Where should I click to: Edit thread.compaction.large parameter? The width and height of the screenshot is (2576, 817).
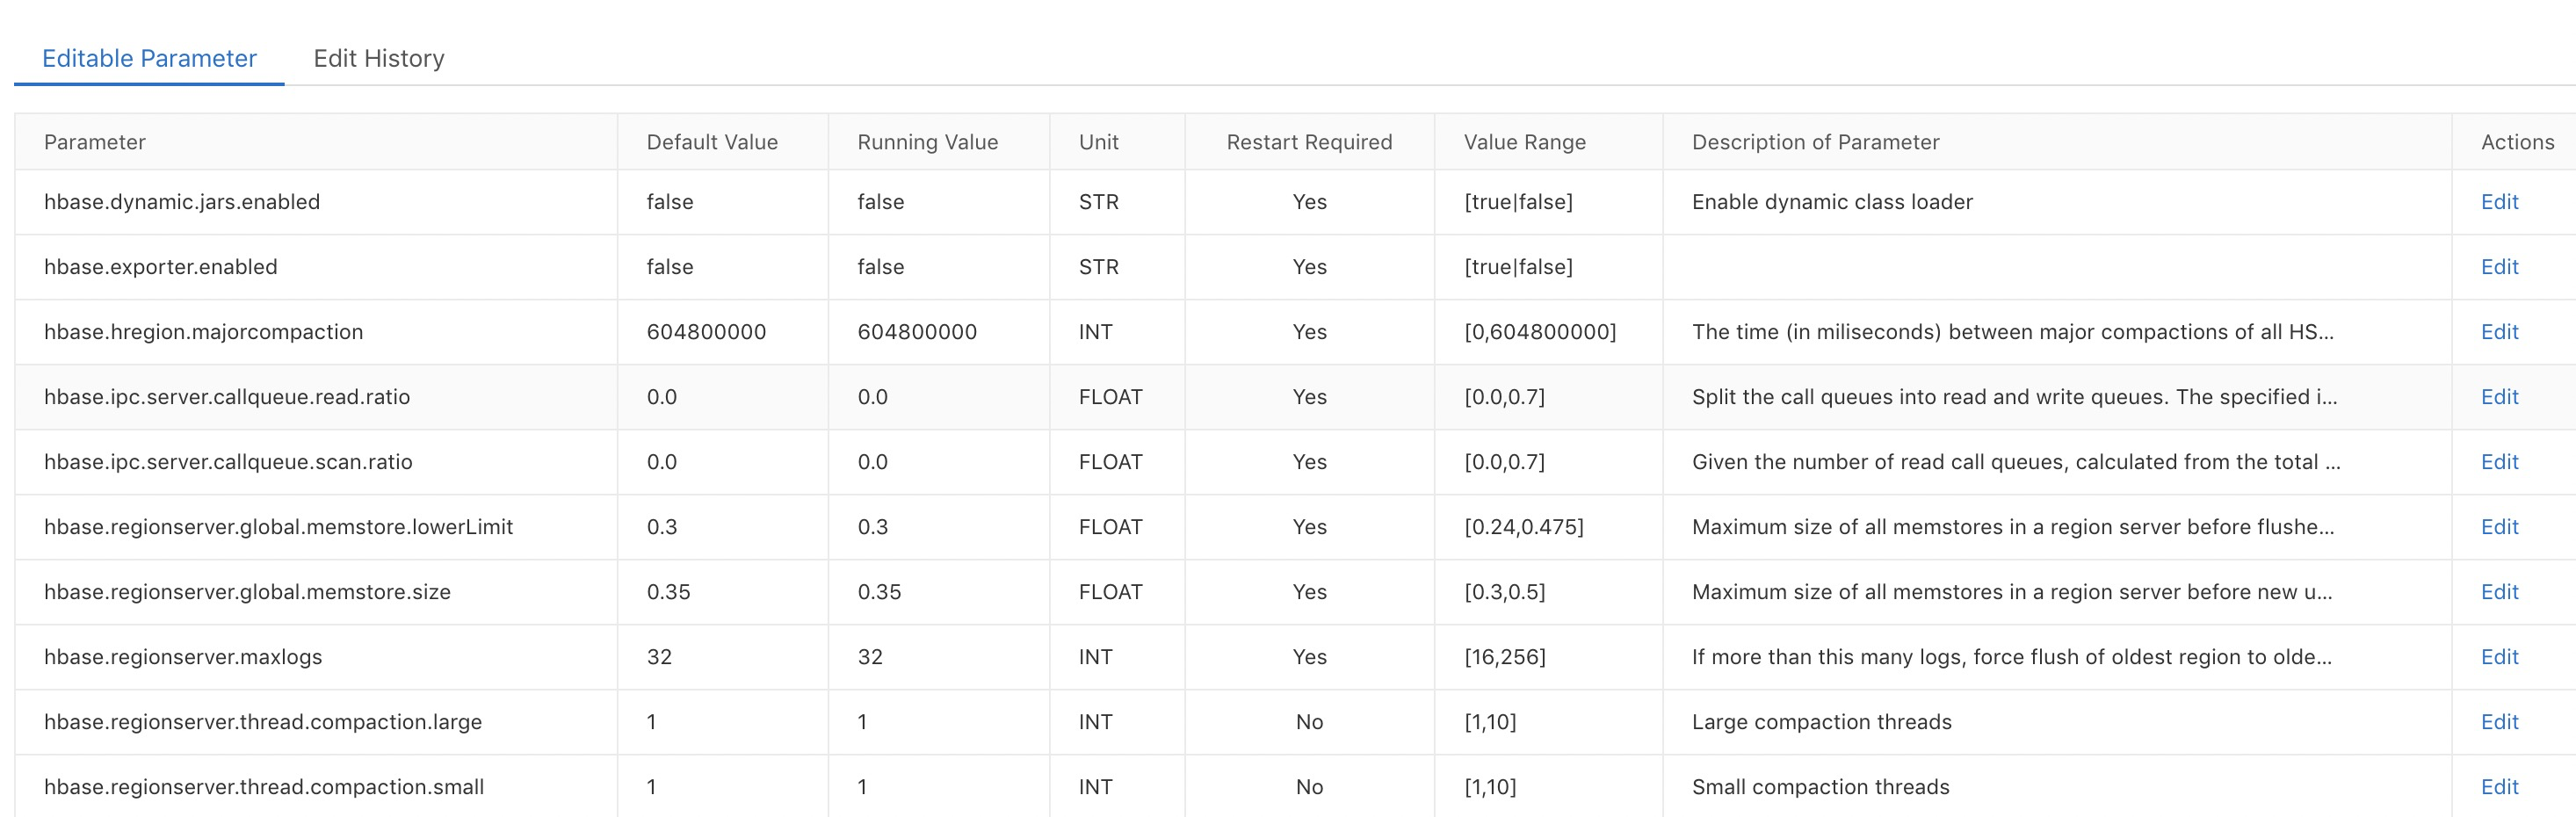[2499, 722]
